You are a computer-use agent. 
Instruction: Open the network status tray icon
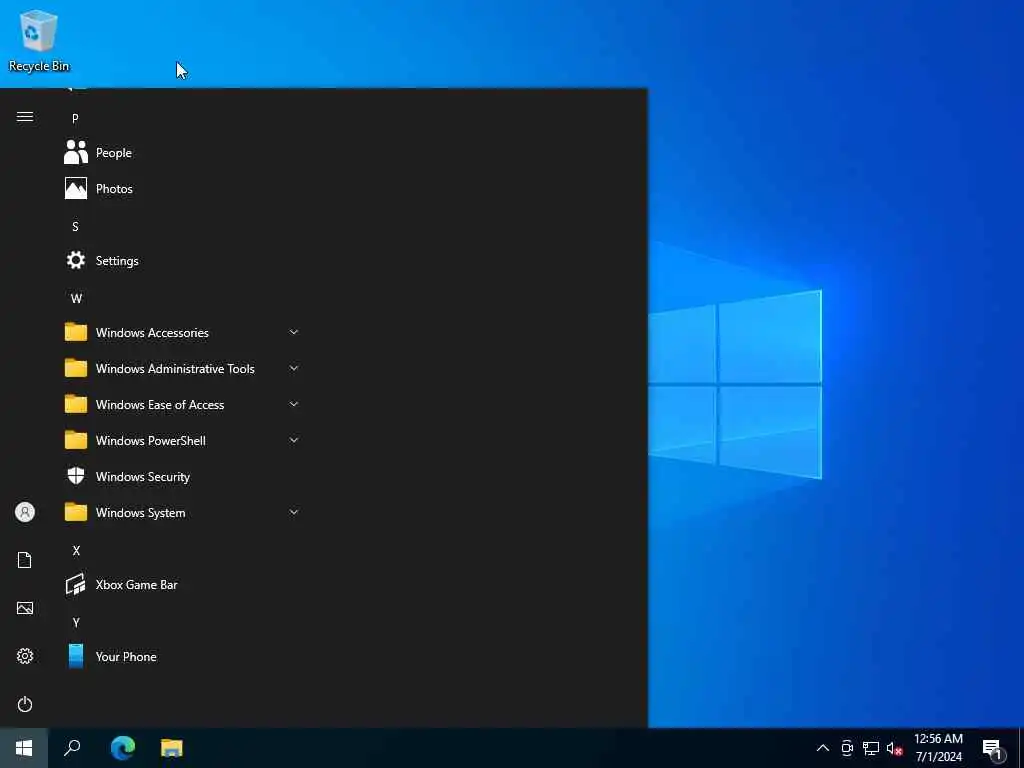[871, 748]
